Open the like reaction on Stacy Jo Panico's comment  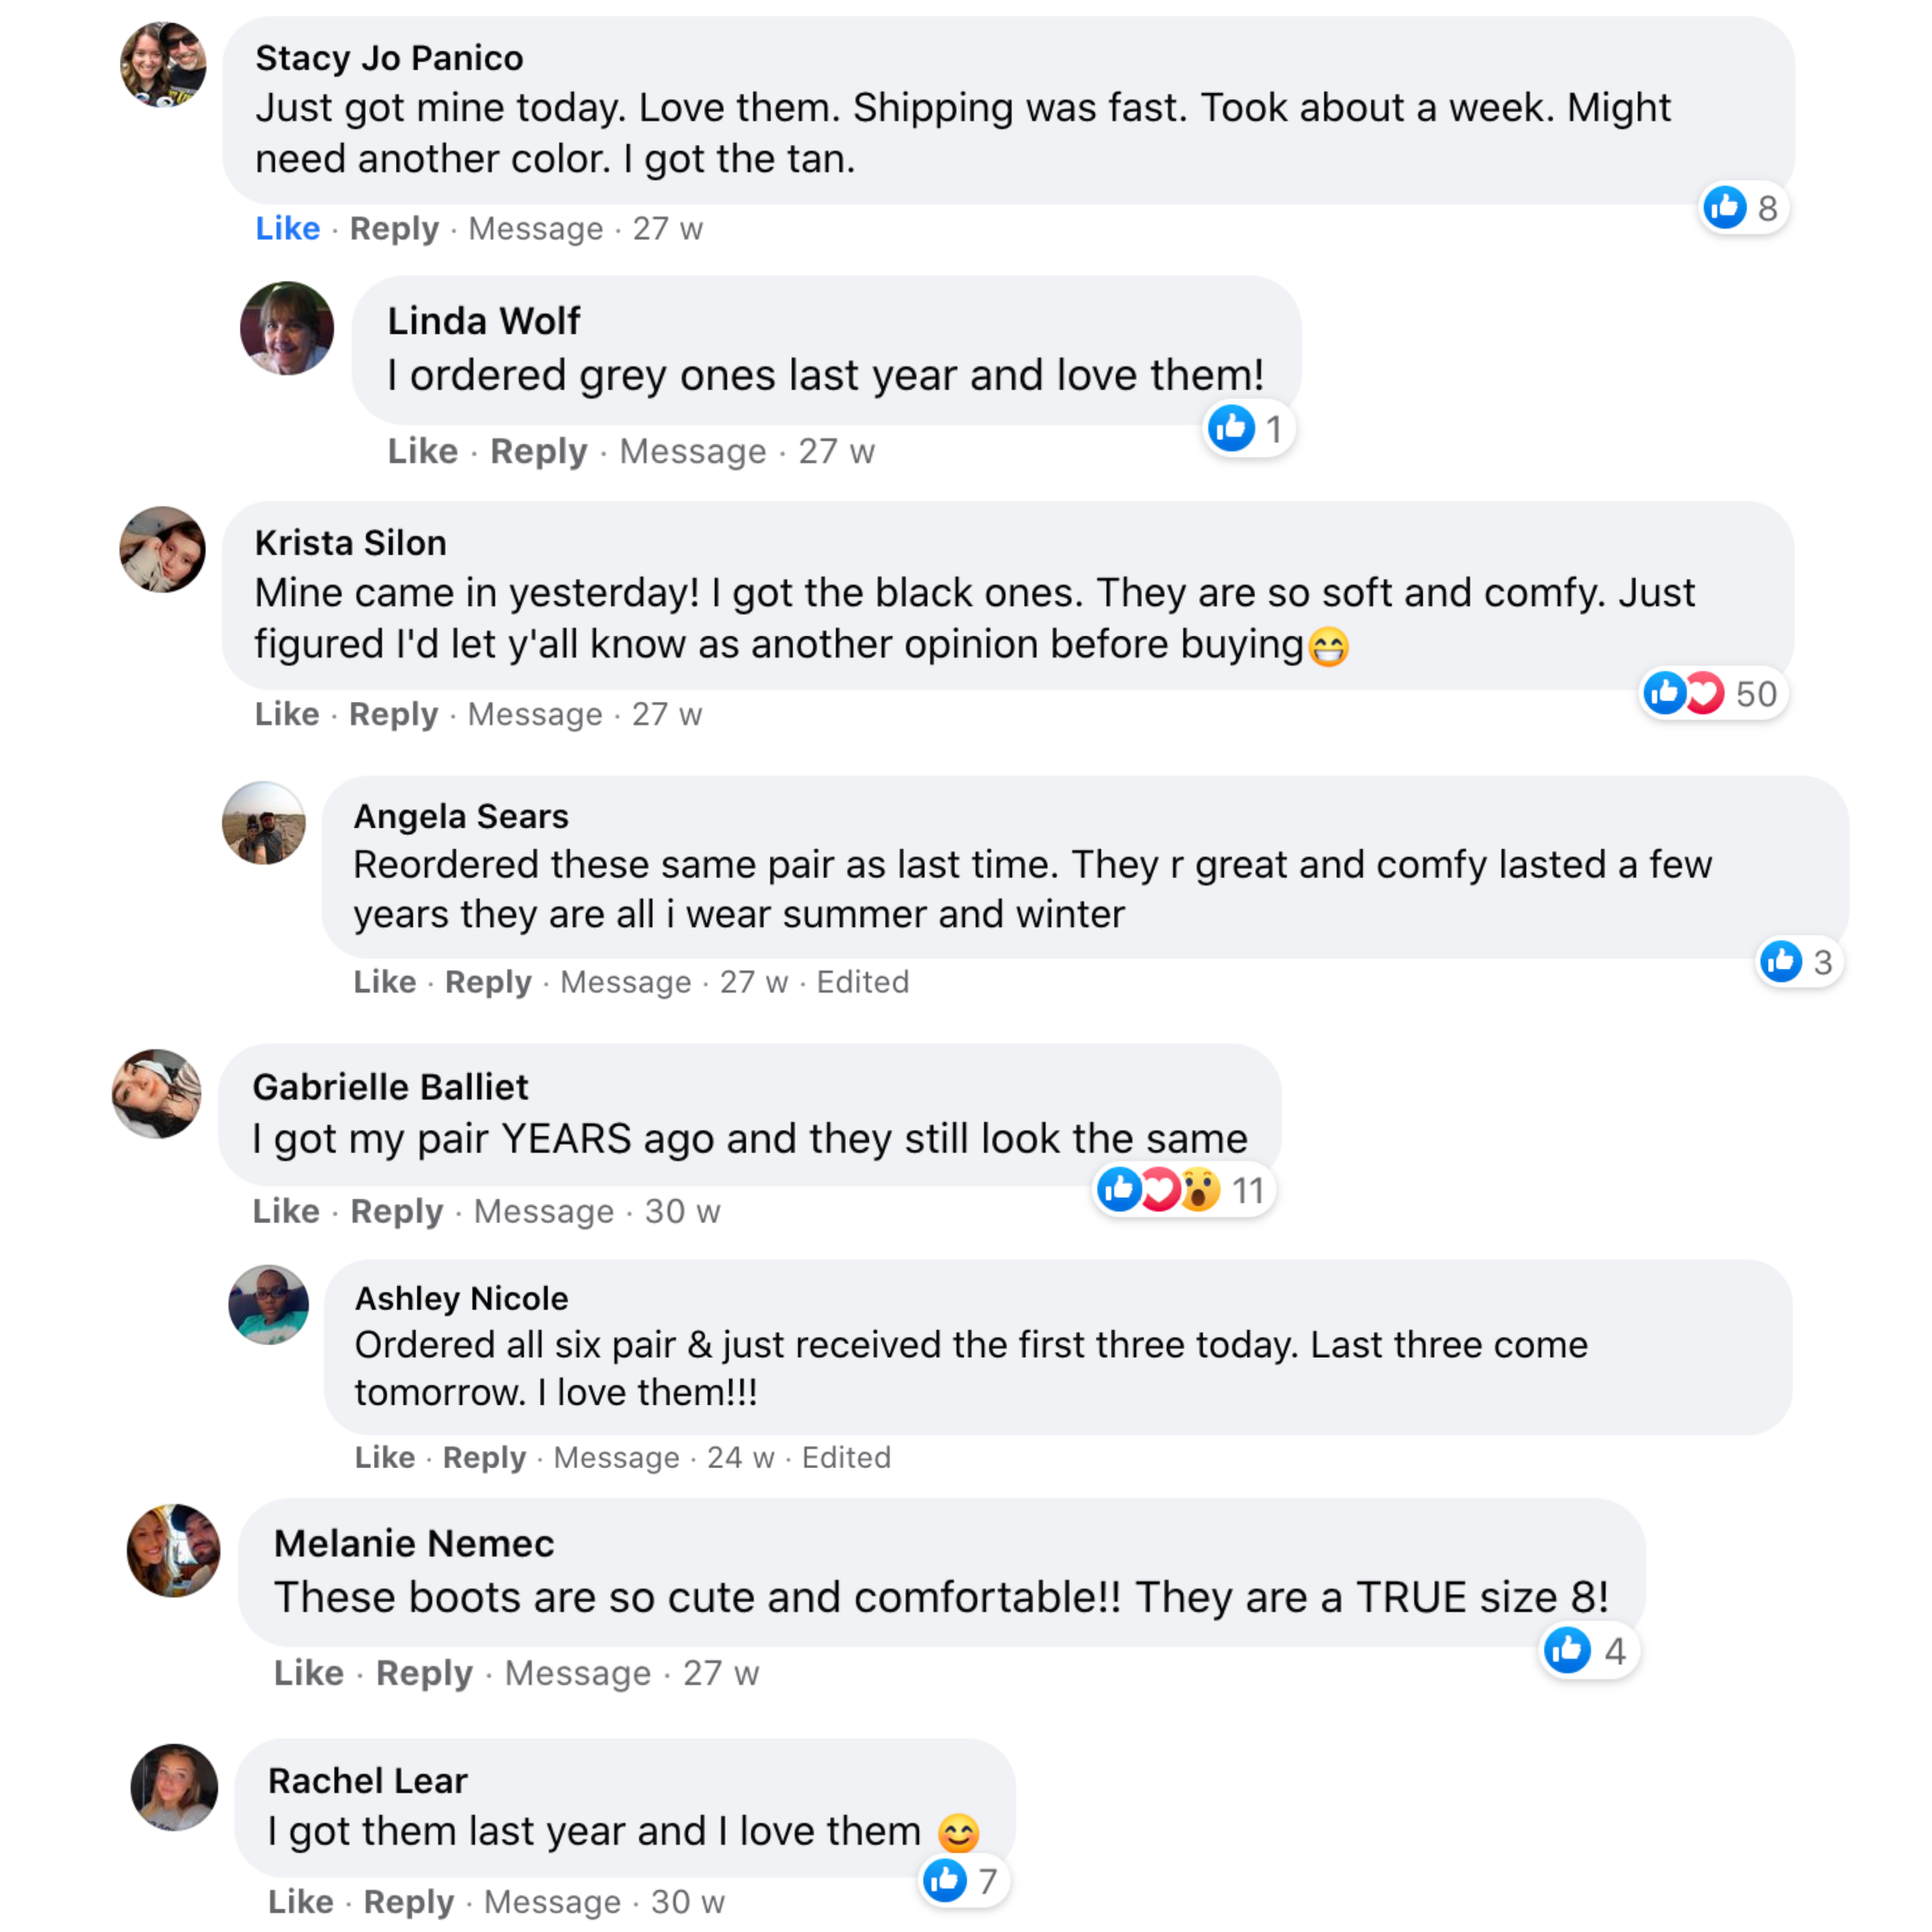point(1743,208)
